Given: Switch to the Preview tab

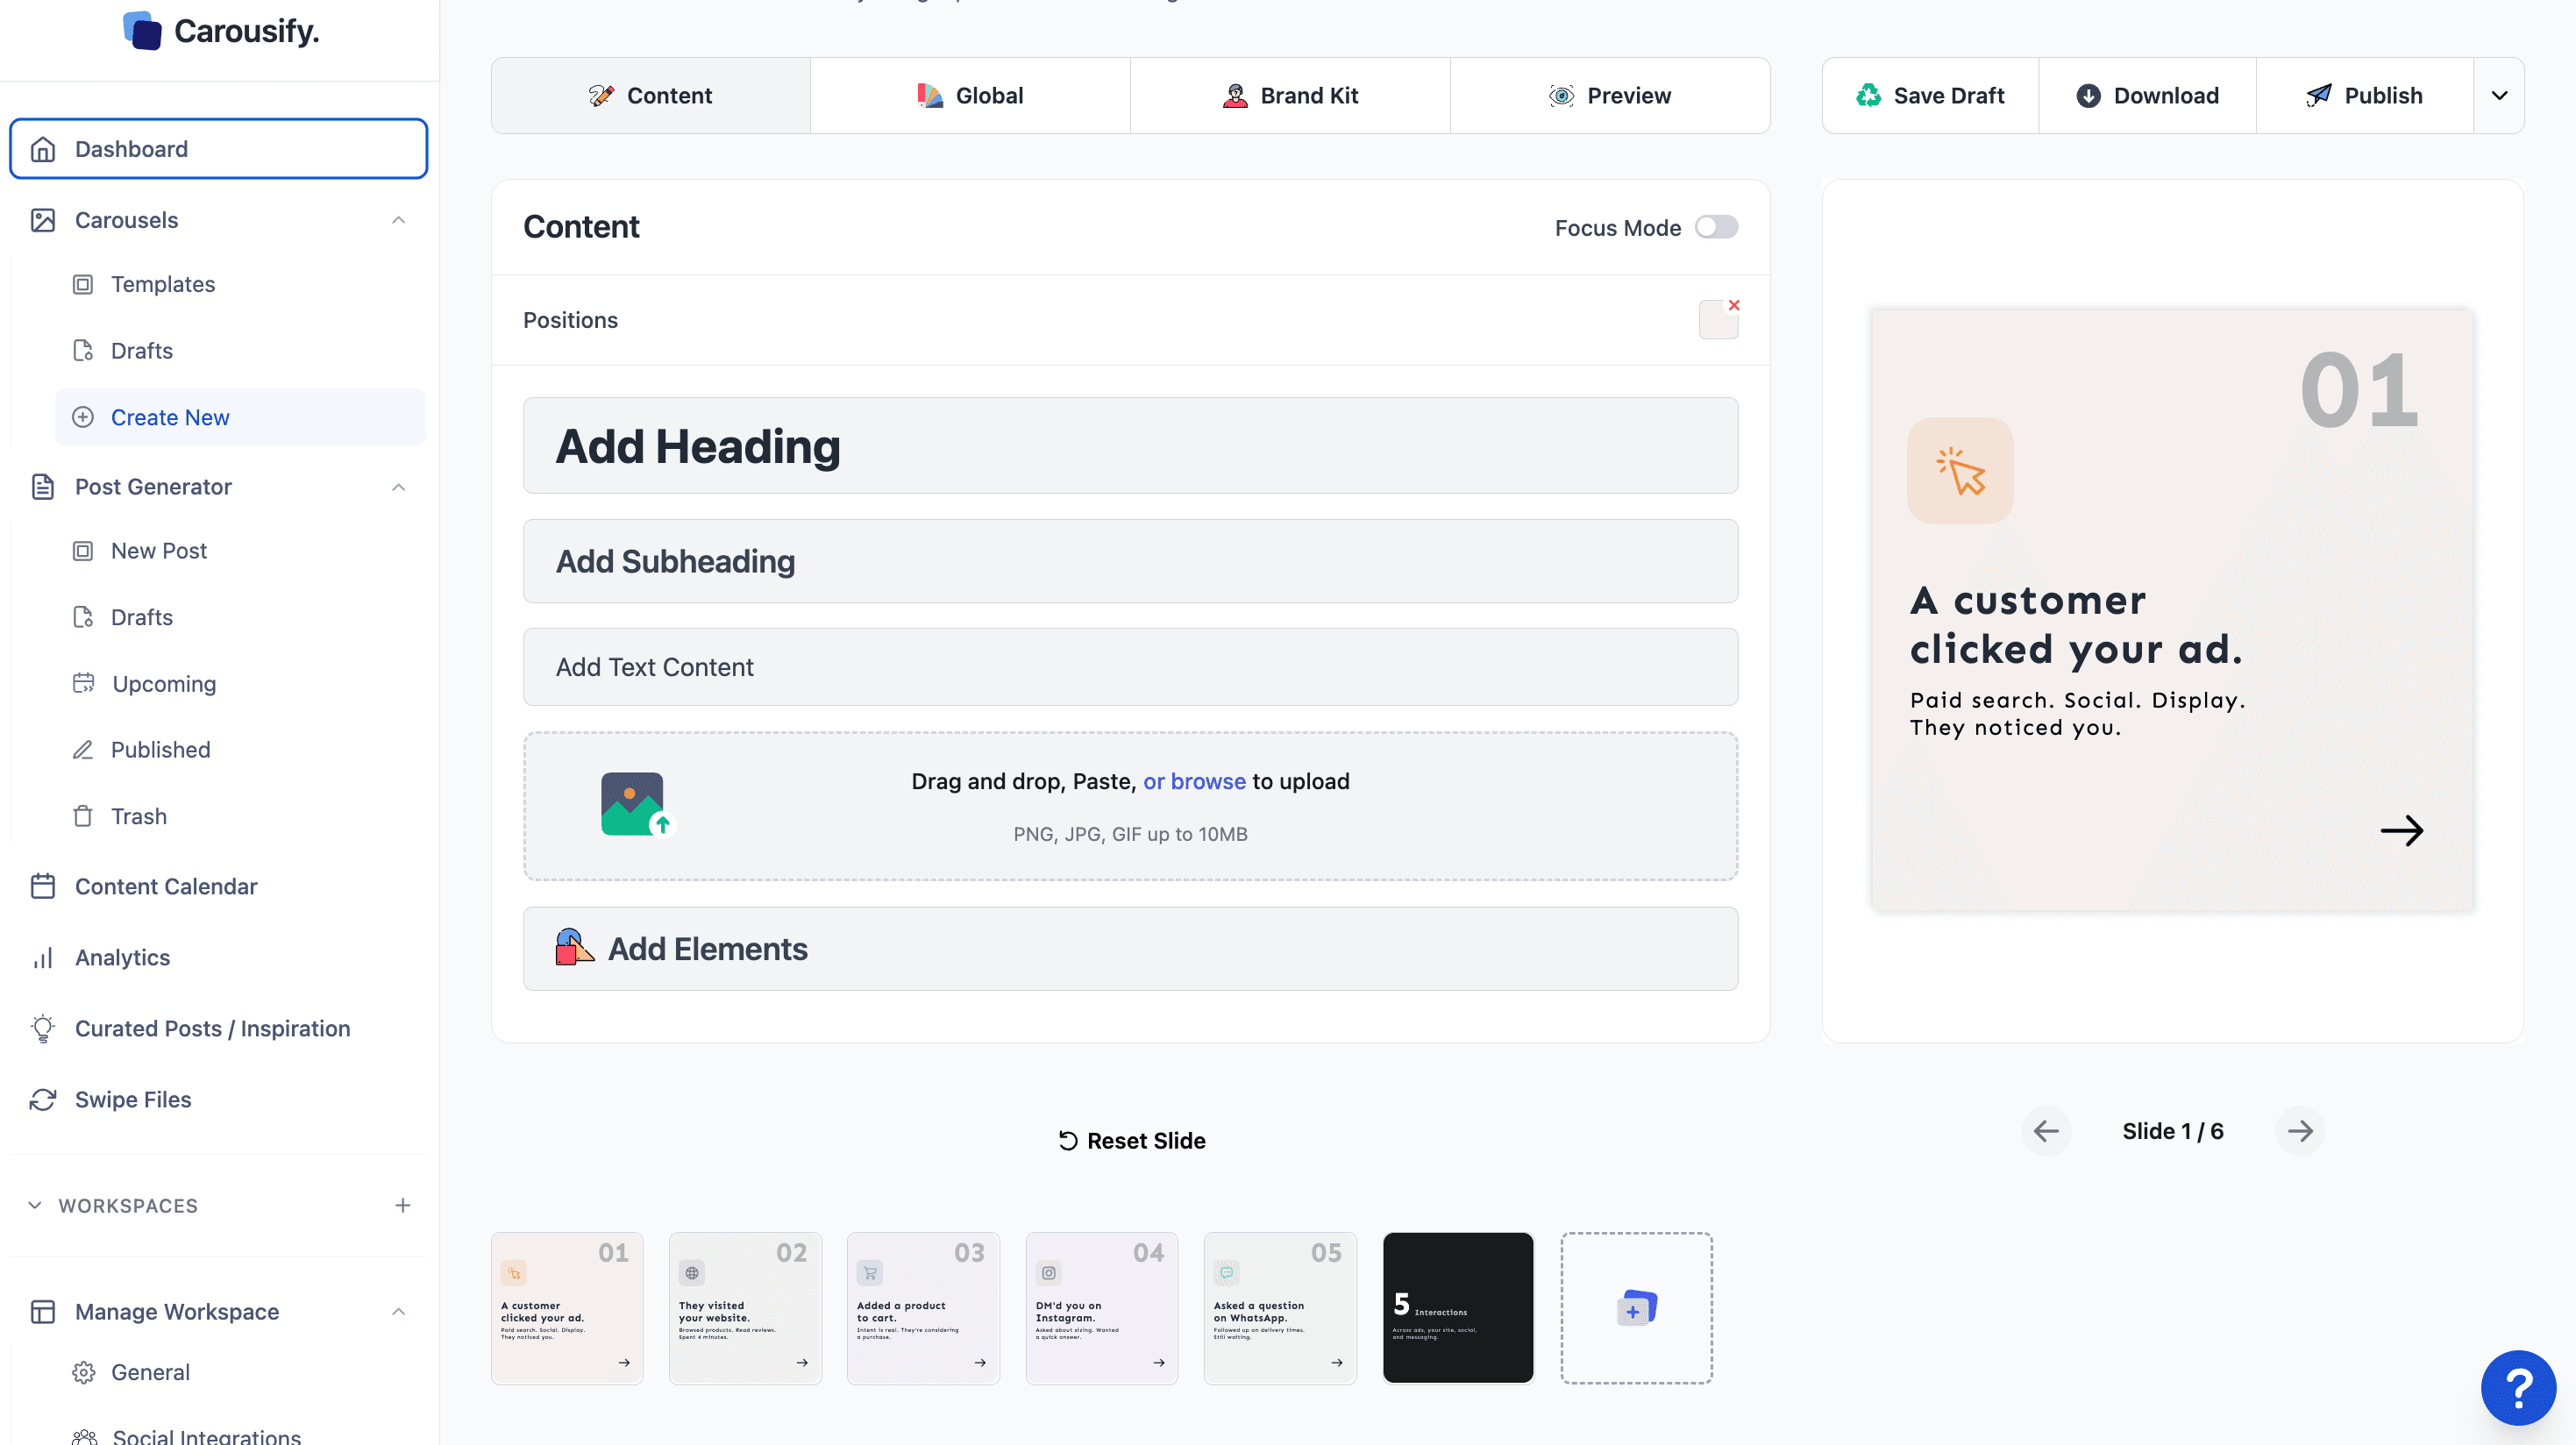Looking at the screenshot, I should tap(1610, 96).
